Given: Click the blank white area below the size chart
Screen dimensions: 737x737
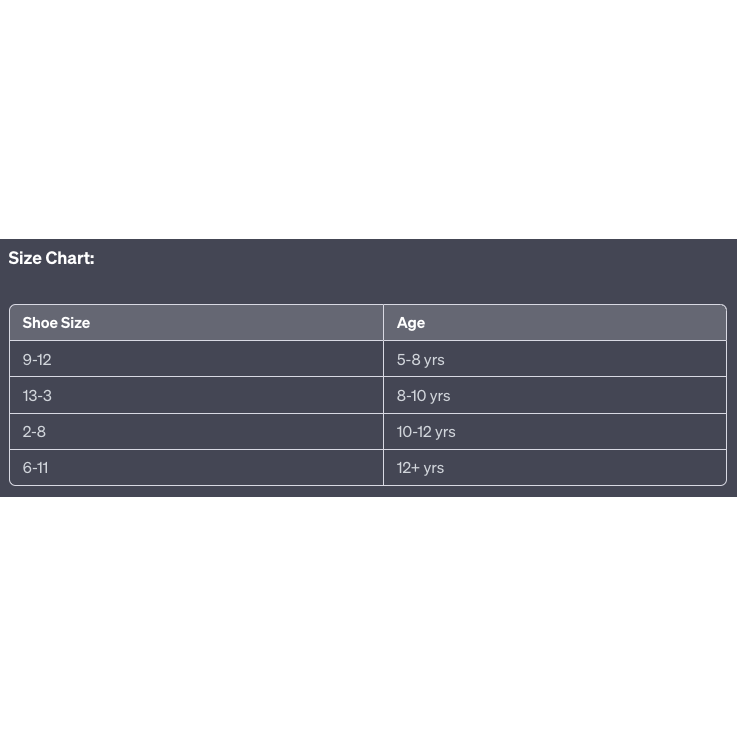Looking at the screenshot, I should pyautogui.click(x=368, y=615).
